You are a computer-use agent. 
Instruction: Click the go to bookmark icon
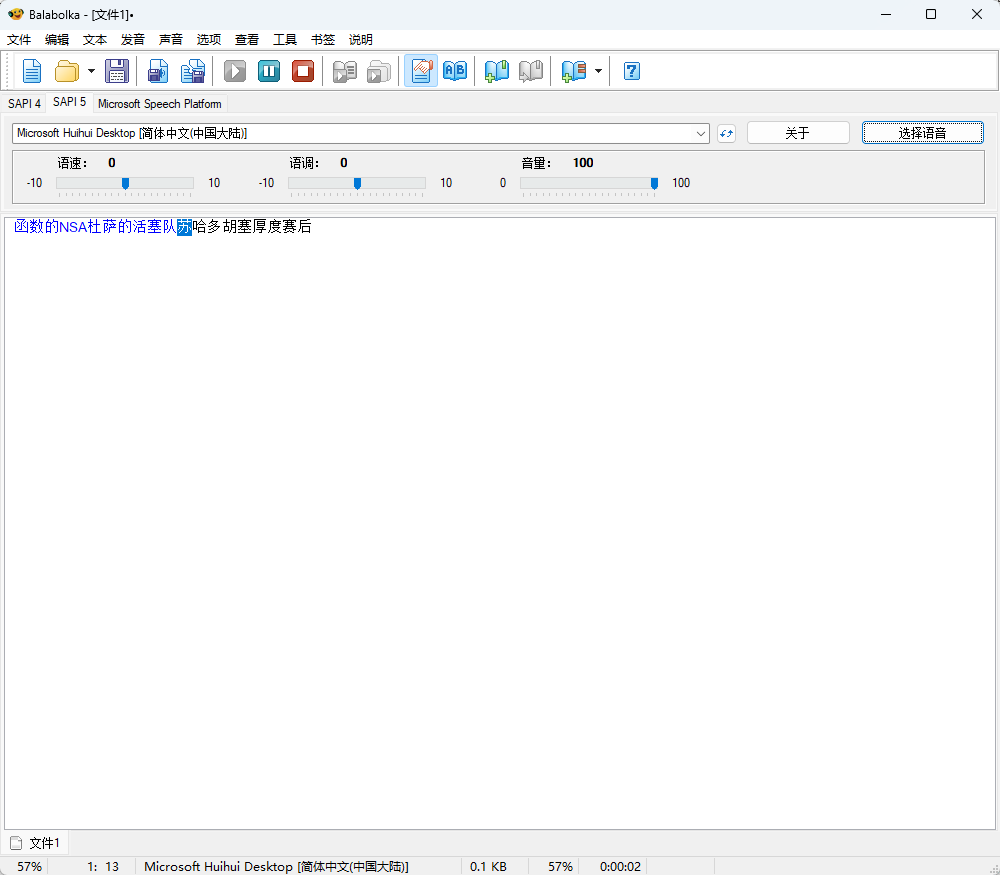tap(531, 71)
